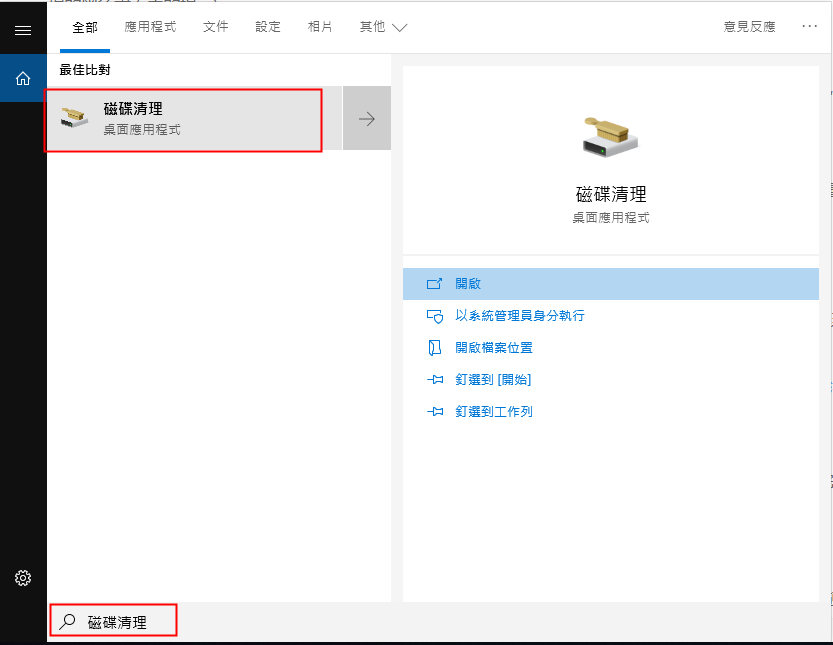833x645 pixels.
Task: Click the pin icon beside 釘選到工作列
Action: coord(435,412)
